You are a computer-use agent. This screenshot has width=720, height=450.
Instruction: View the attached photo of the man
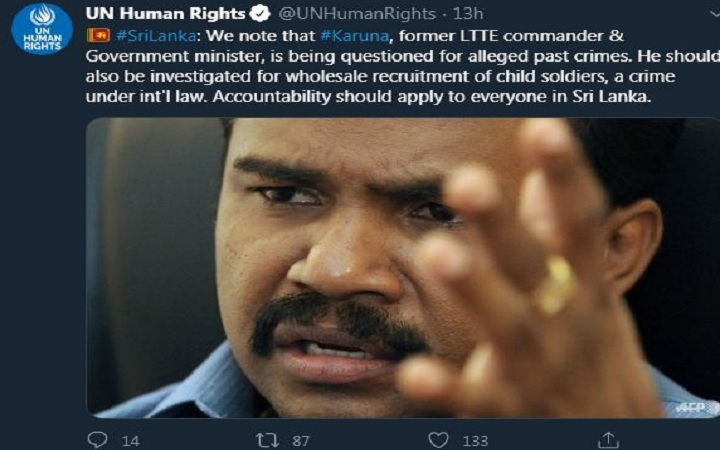[x=403, y=268]
